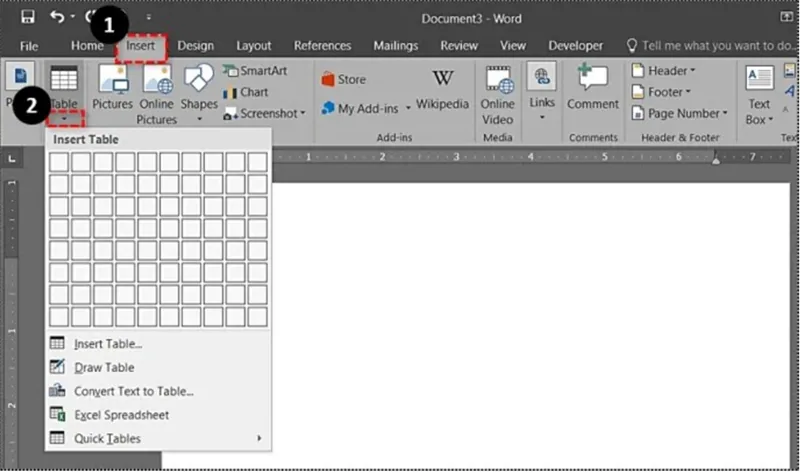The width and height of the screenshot is (800, 473).
Task: Click the Convert Text to Table icon
Action: tap(57, 390)
